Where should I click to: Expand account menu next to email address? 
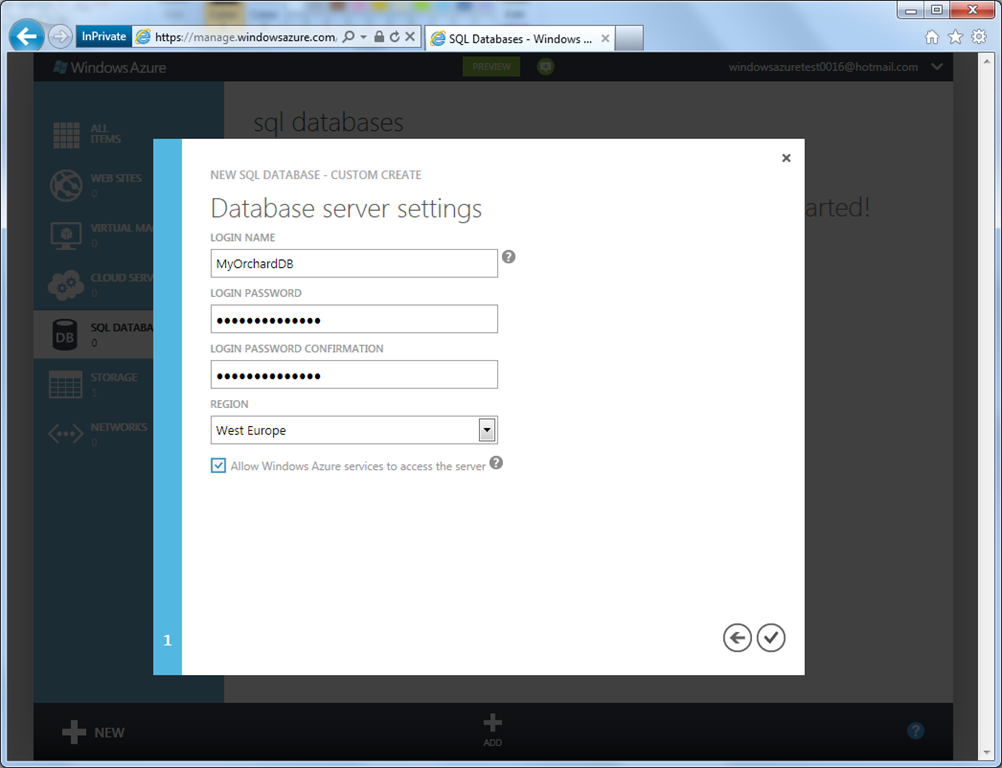pyautogui.click(x=937, y=67)
